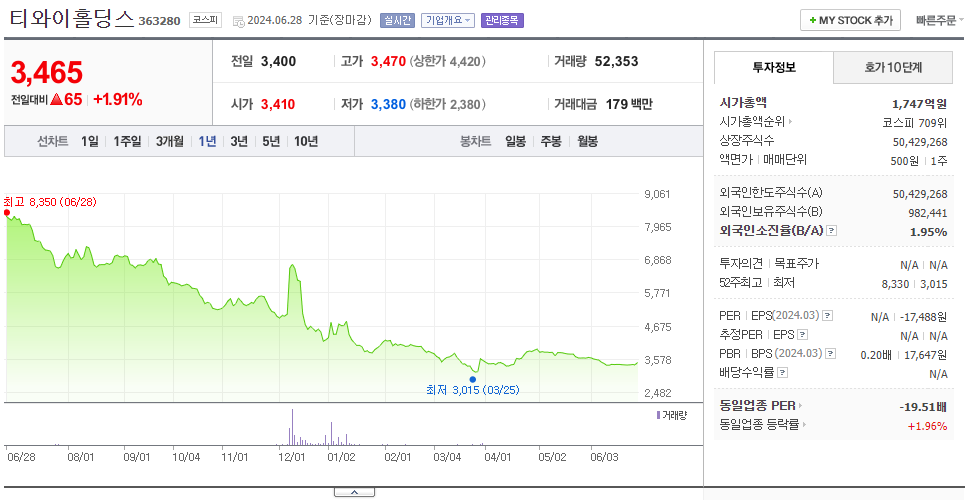
Task: Collapse the chart panel using the bottom chevron
Action: pyautogui.click(x=354, y=493)
